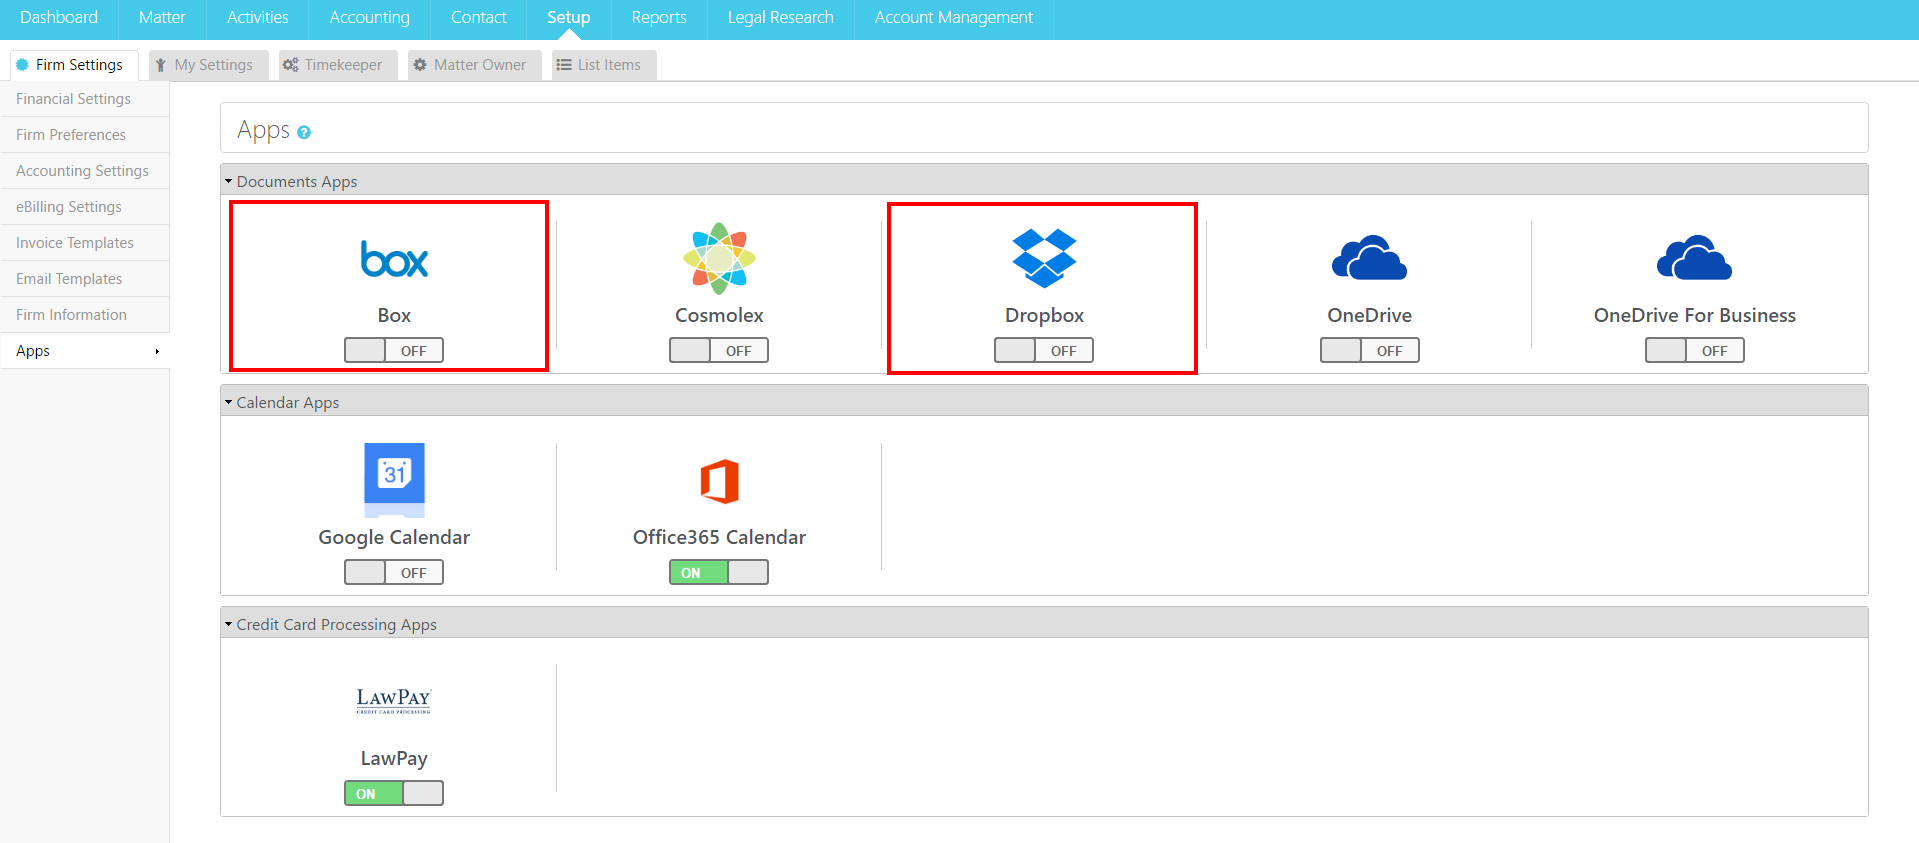Switch to the My Settings tab
This screenshot has height=843, width=1919.
pos(208,65)
